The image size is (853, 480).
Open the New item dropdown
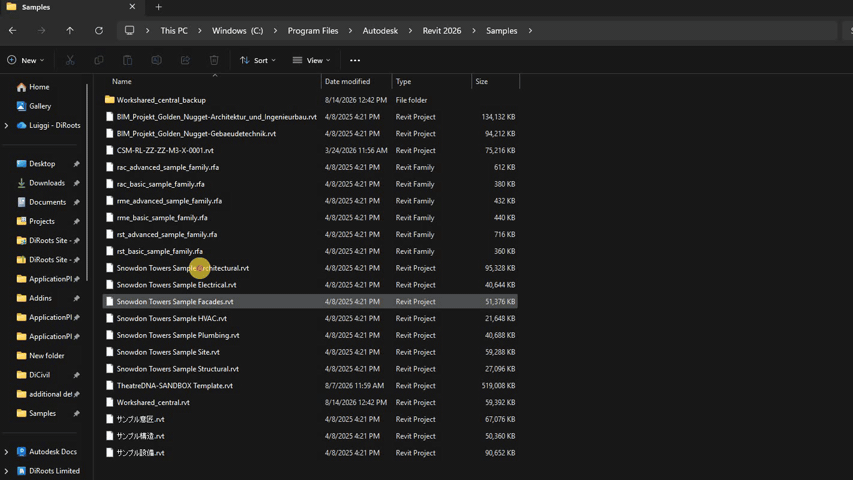pyautogui.click(x=26, y=60)
